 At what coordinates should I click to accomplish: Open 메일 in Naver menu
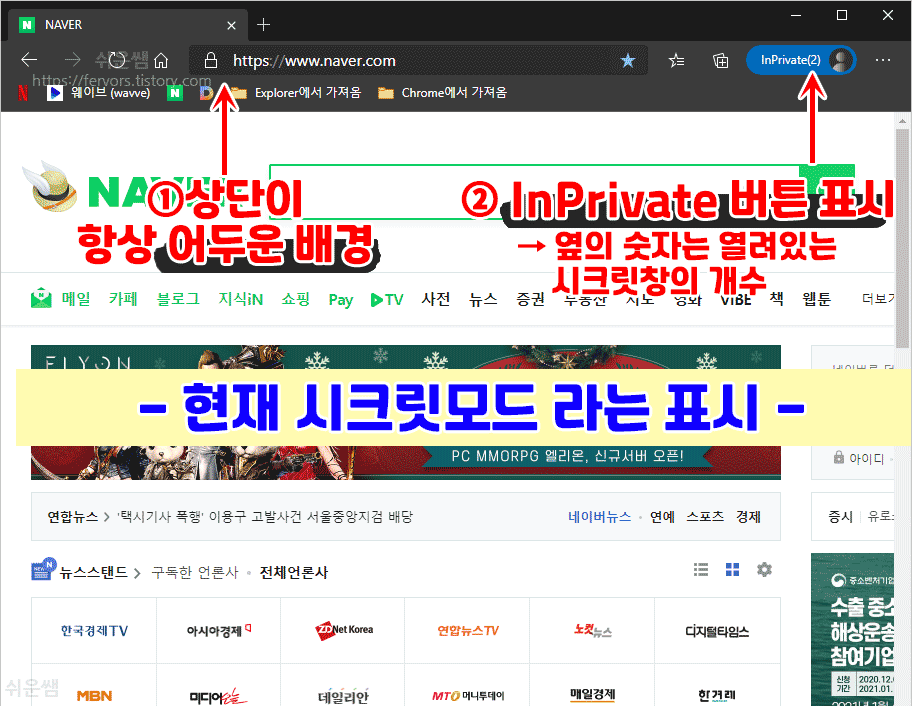pyautogui.click(x=76, y=299)
